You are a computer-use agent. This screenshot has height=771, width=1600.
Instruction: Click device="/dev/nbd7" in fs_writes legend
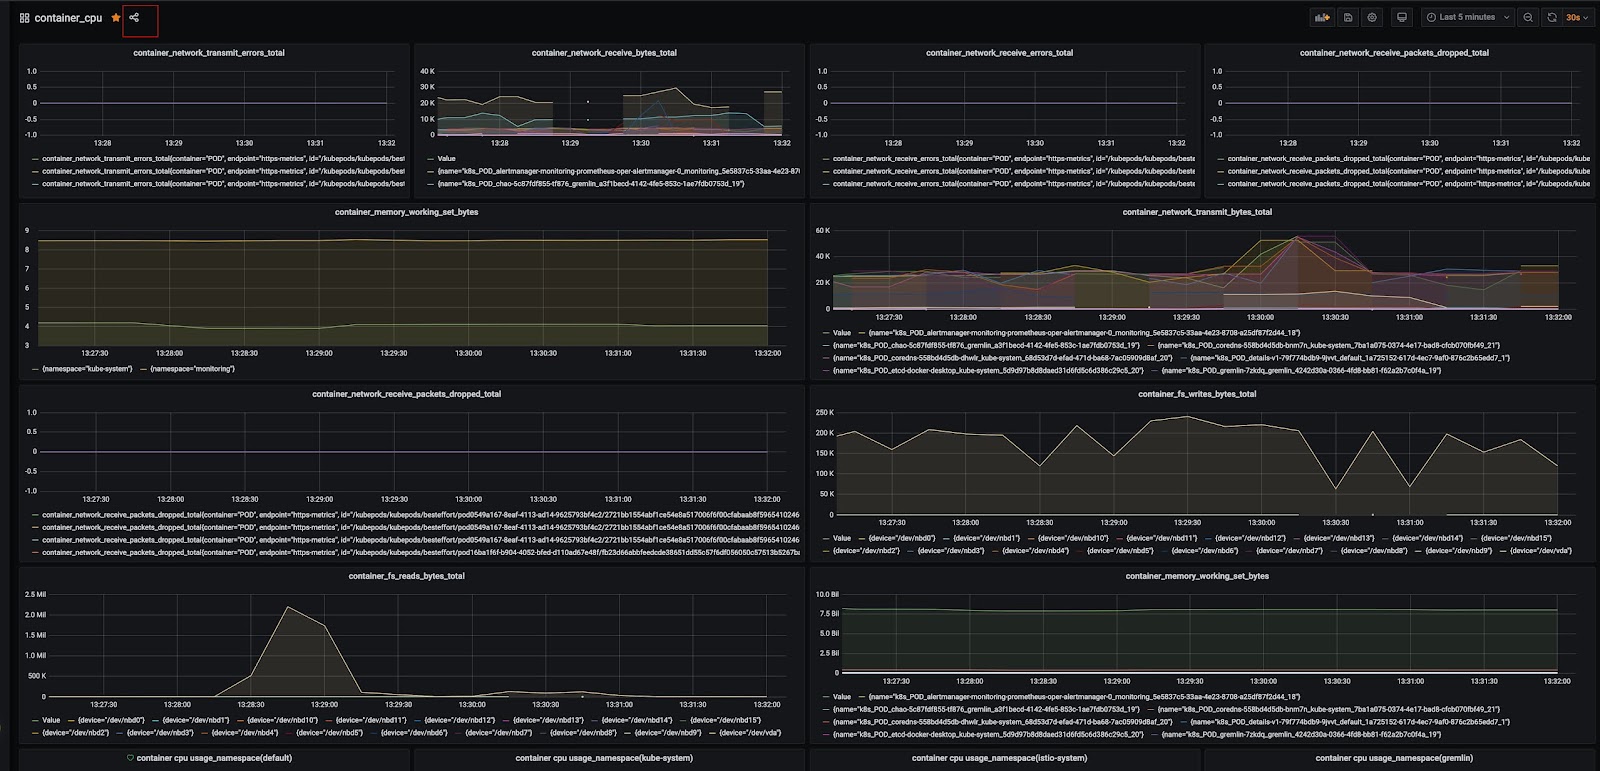click(1290, 551)
